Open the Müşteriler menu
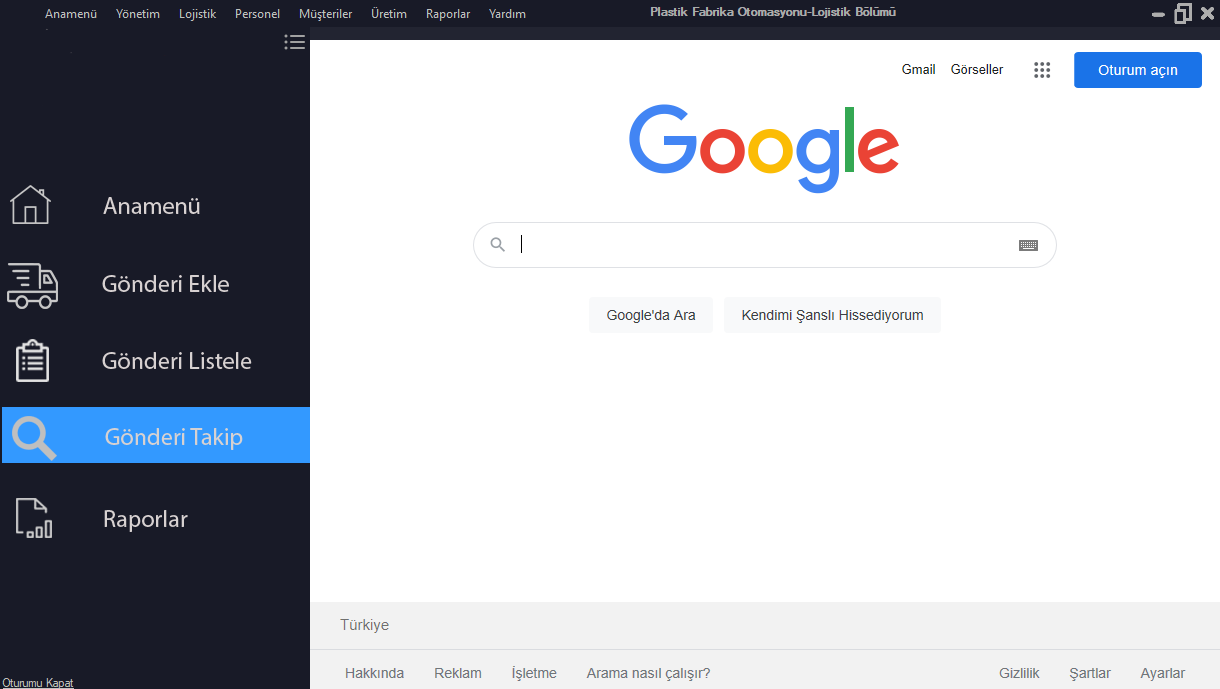 click(325, 14)
